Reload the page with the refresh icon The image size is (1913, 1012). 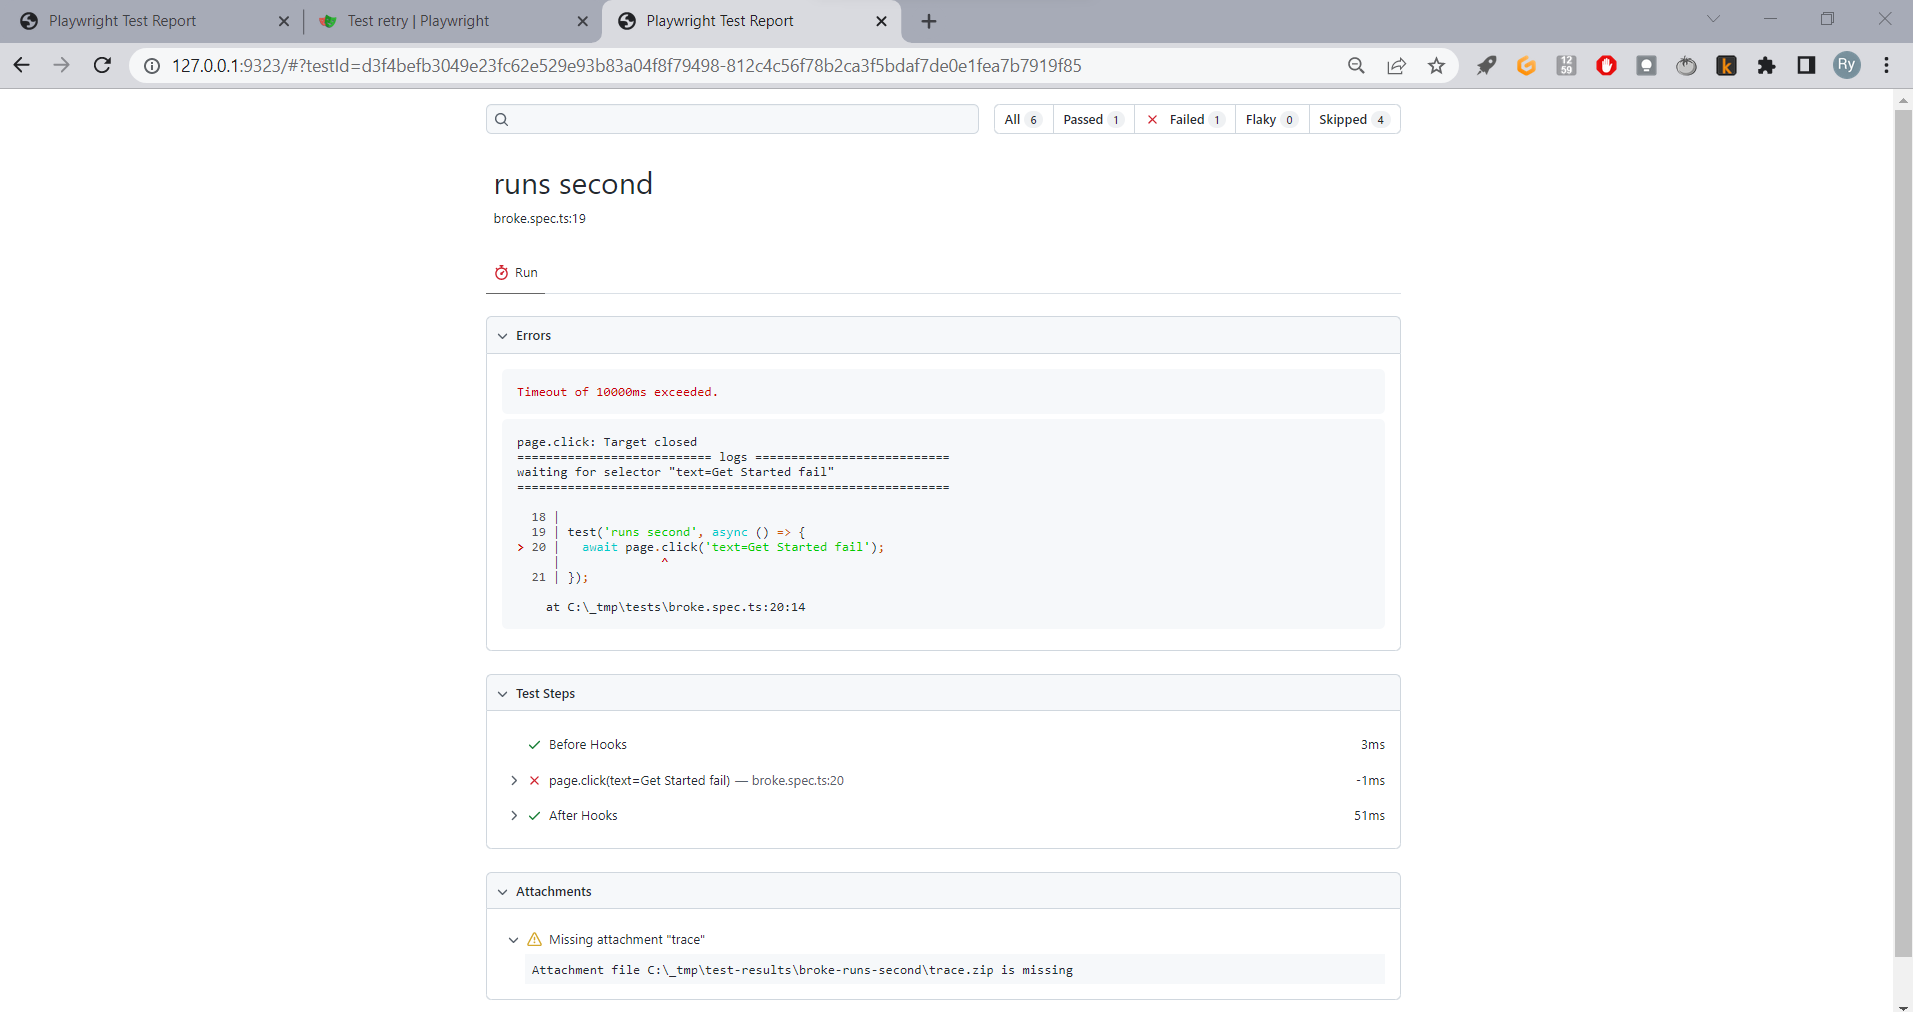point(102,66)
